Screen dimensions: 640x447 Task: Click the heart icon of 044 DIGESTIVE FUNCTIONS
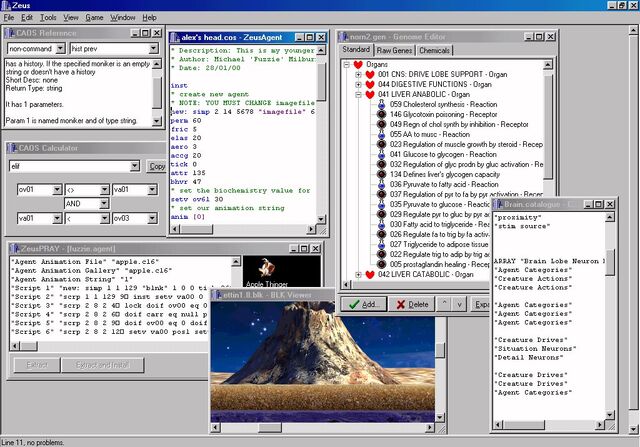tap(370, 85)
